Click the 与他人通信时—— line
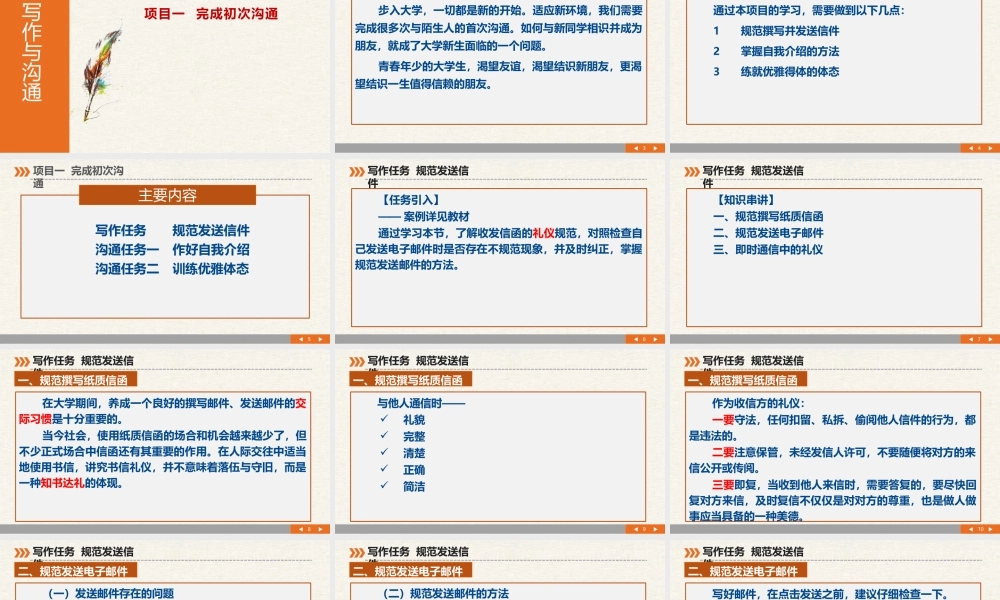 pos(422,403)
